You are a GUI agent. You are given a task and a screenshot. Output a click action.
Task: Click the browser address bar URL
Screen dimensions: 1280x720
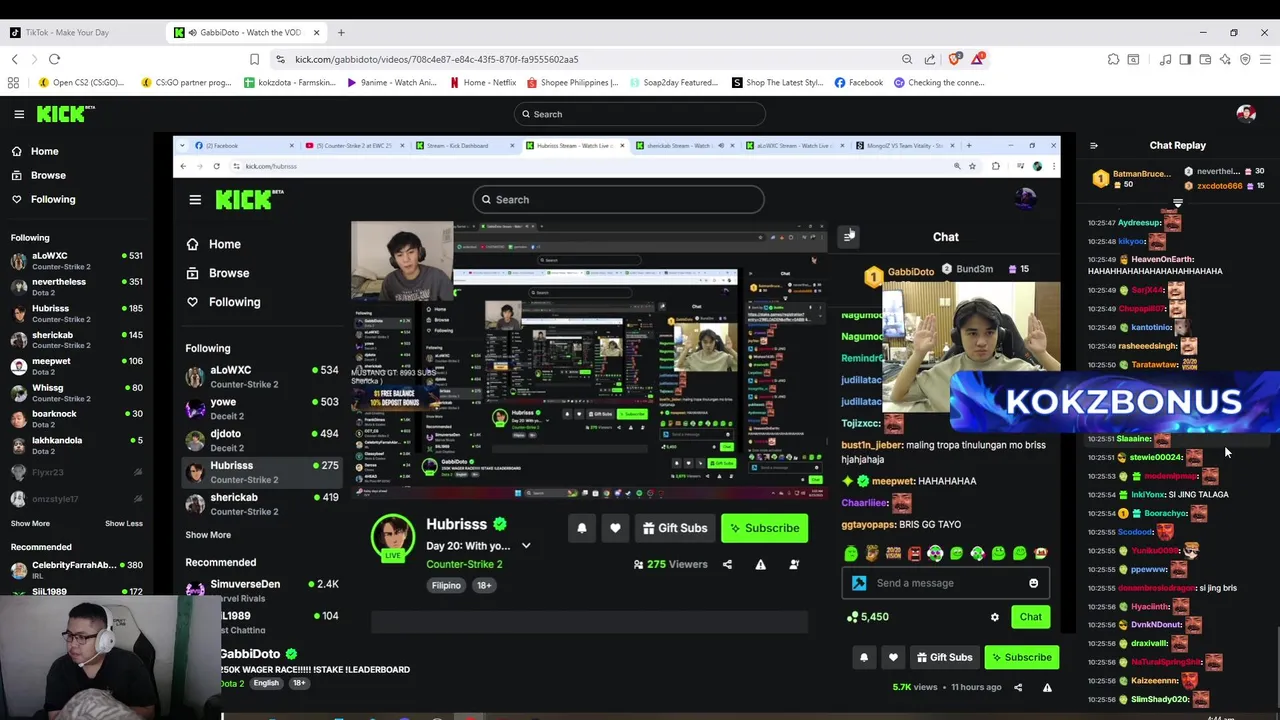(x=436, y=59)
